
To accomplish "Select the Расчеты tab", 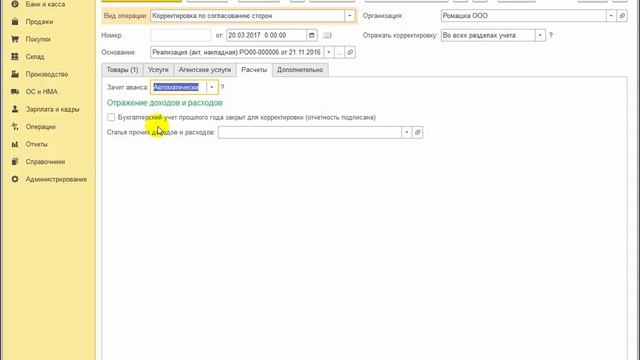I will (254, 70).
